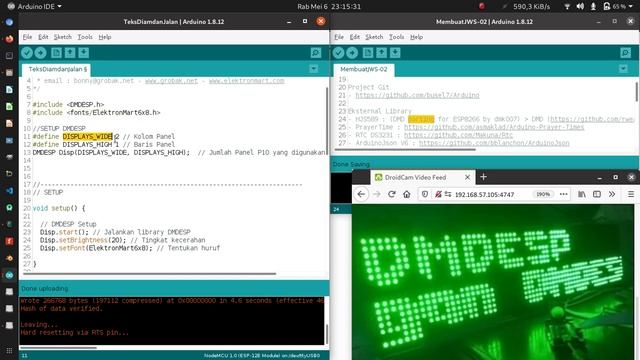
Task: Open Help menu in TeksDiamdanJalan window
Action: pos(104,37)
